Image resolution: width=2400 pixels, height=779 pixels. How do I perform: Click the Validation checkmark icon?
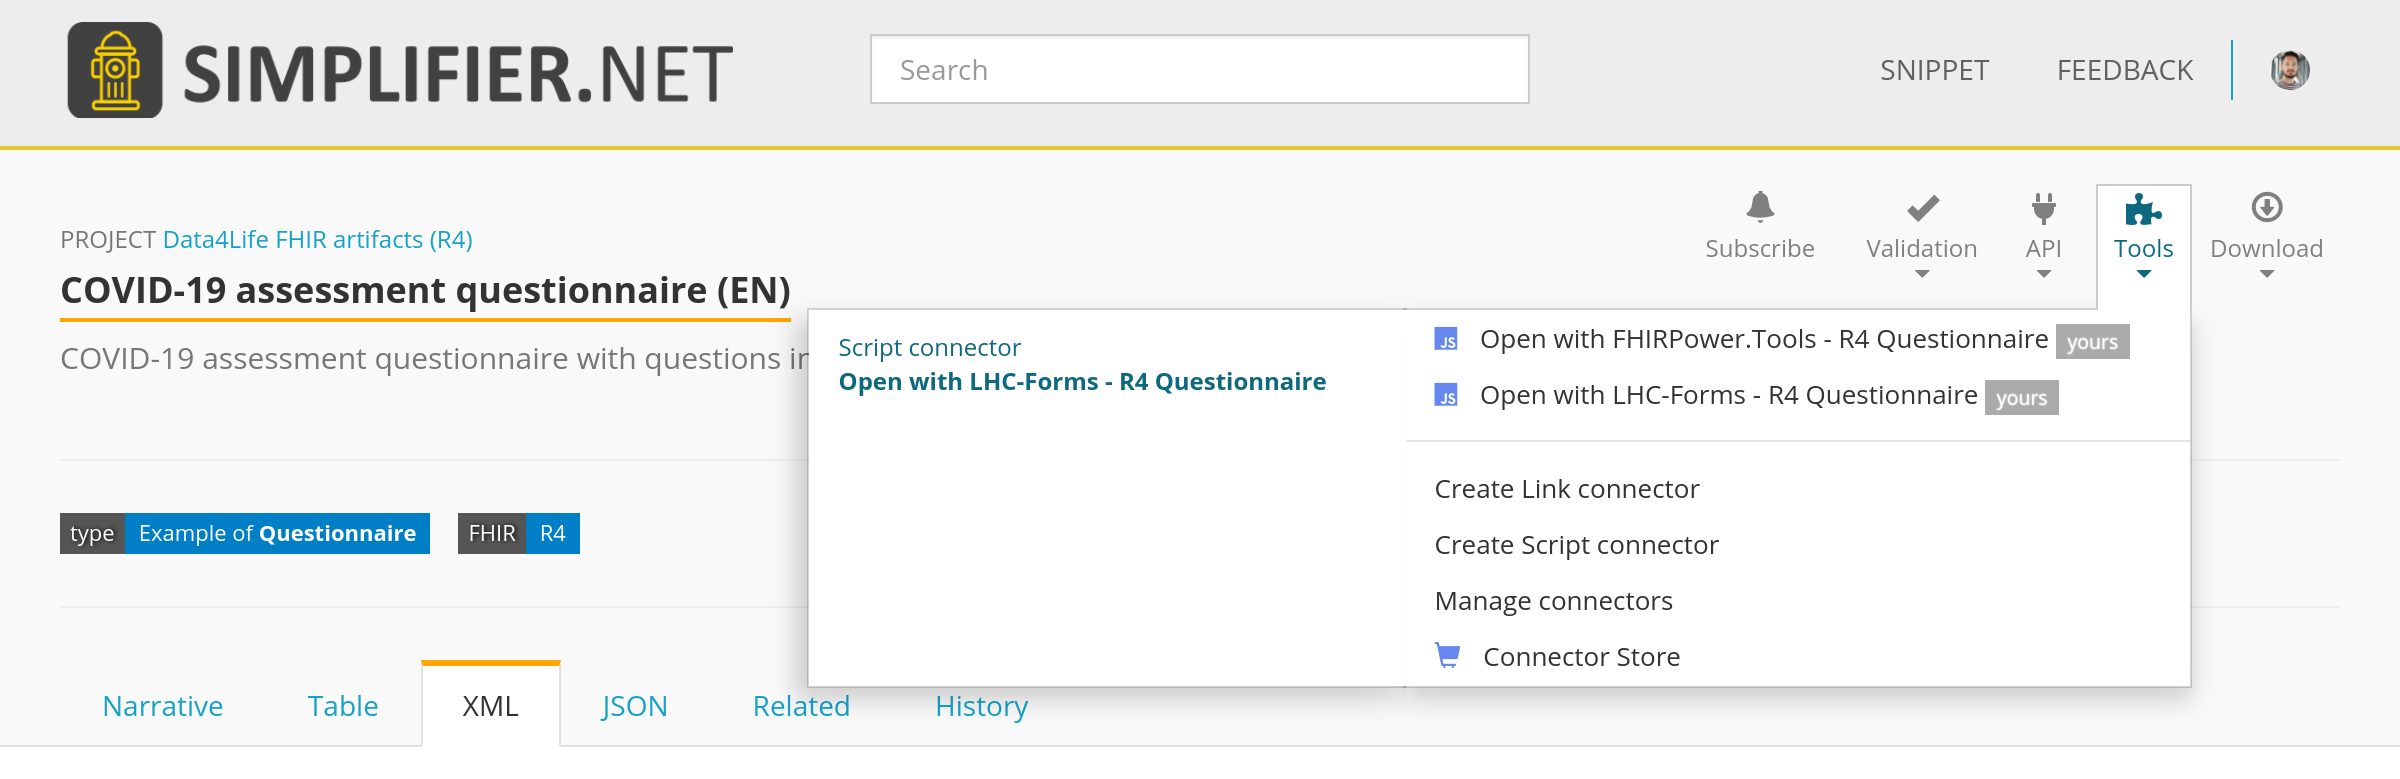pyautogui.click(x=1922, y=208)
